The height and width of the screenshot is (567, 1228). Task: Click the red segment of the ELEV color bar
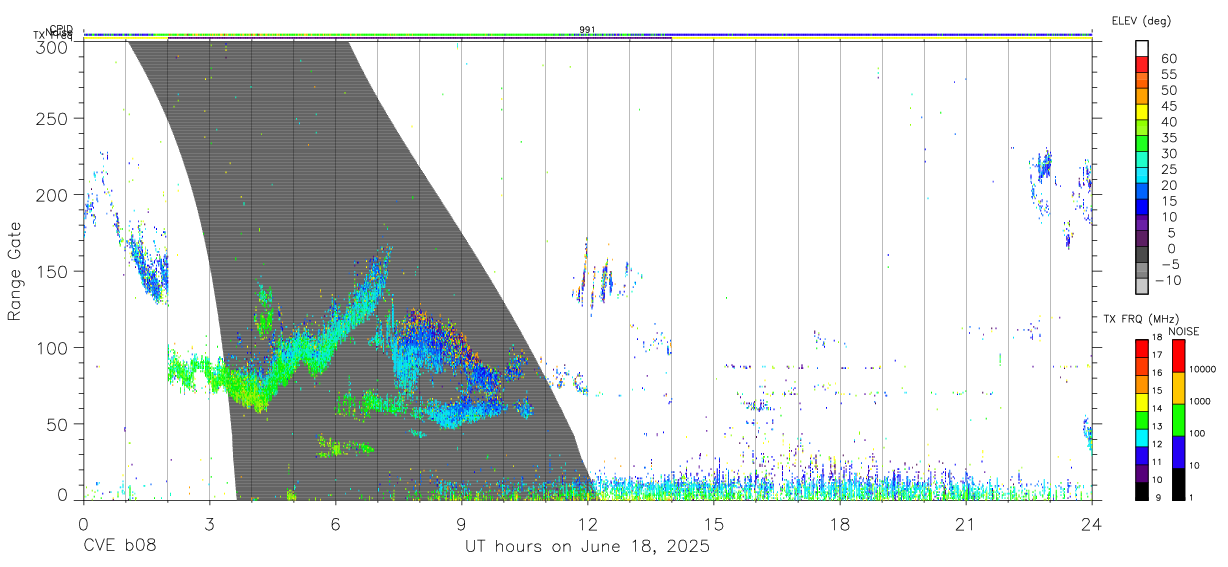(1142, 66)
